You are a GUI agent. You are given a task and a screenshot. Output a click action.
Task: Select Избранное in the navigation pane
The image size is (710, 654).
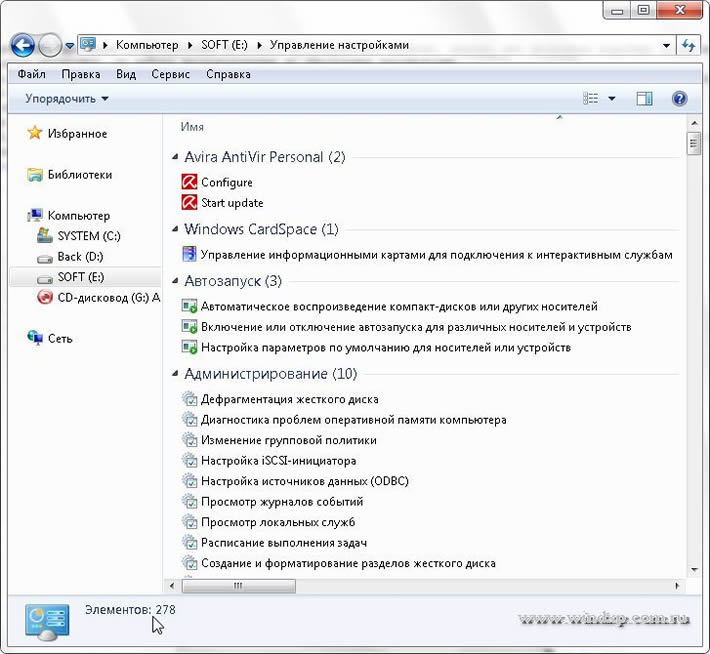pyautogui.click(x=77, y=134)
